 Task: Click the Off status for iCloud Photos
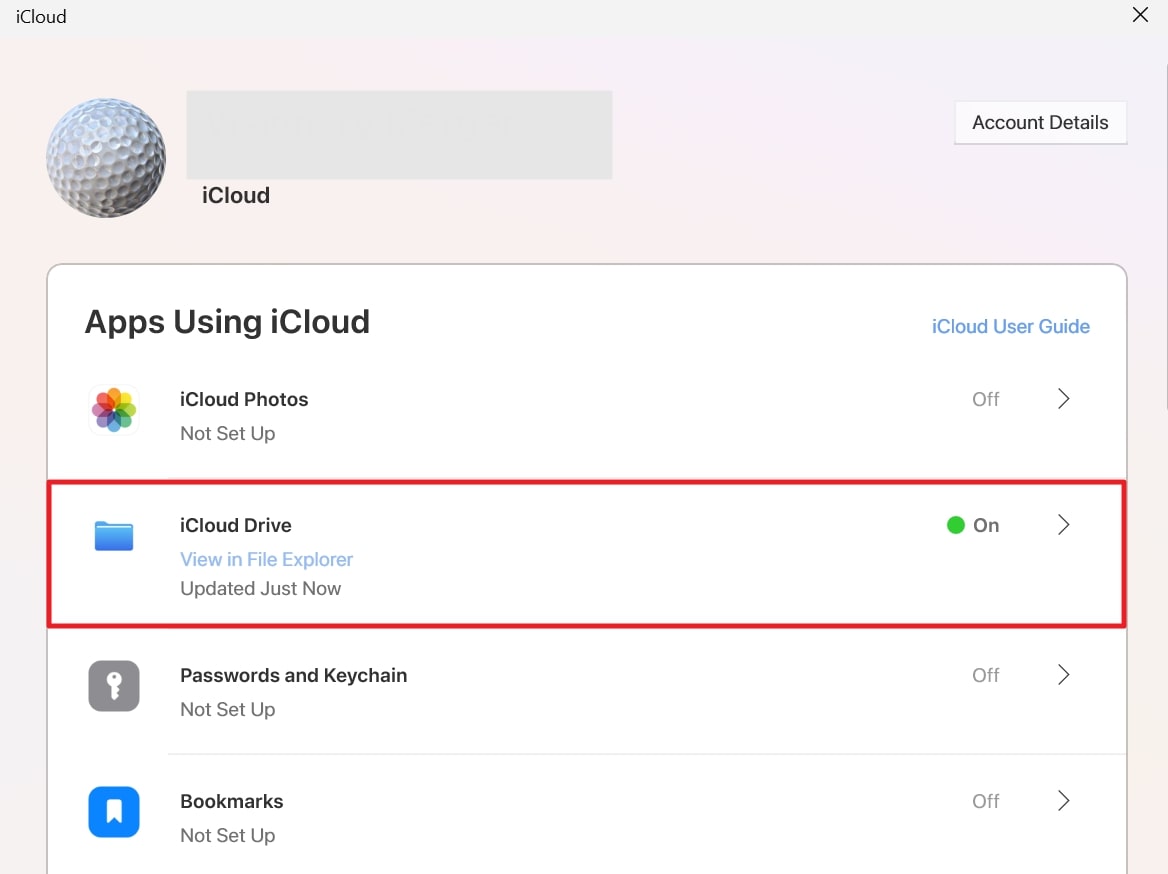point(985,399)
